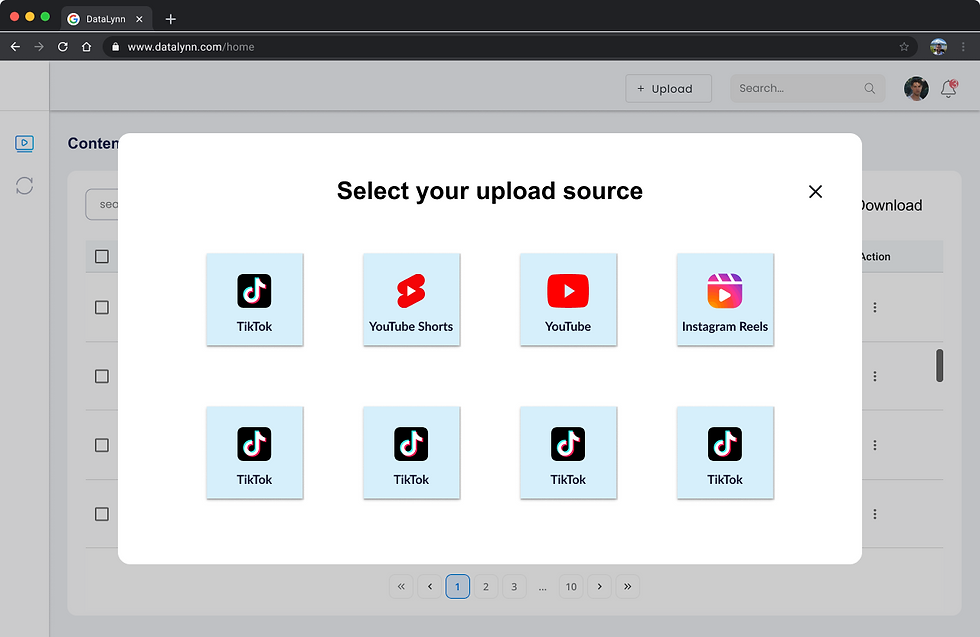Go to page 10

[x=571, y=586]
